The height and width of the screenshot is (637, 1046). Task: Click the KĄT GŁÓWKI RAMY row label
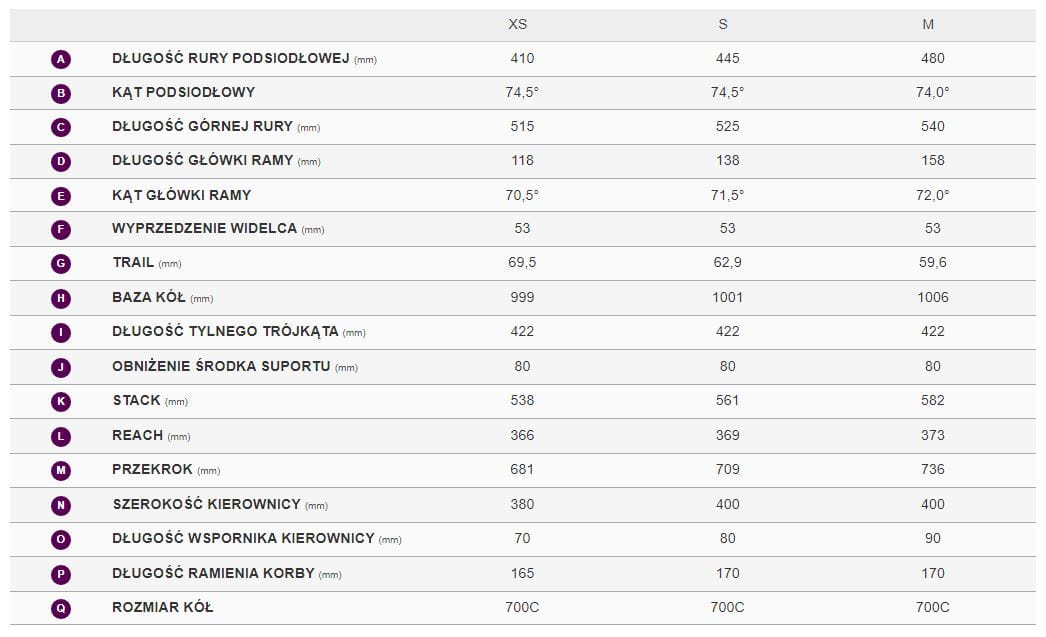(182, 195)
